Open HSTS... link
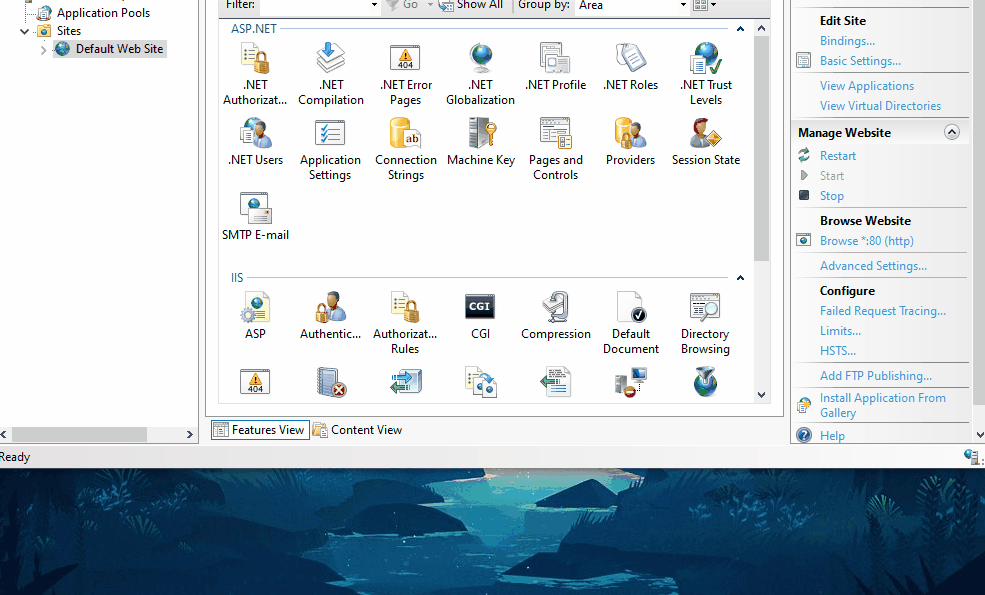This screenshot has width=985, height=595. [837, 351]
